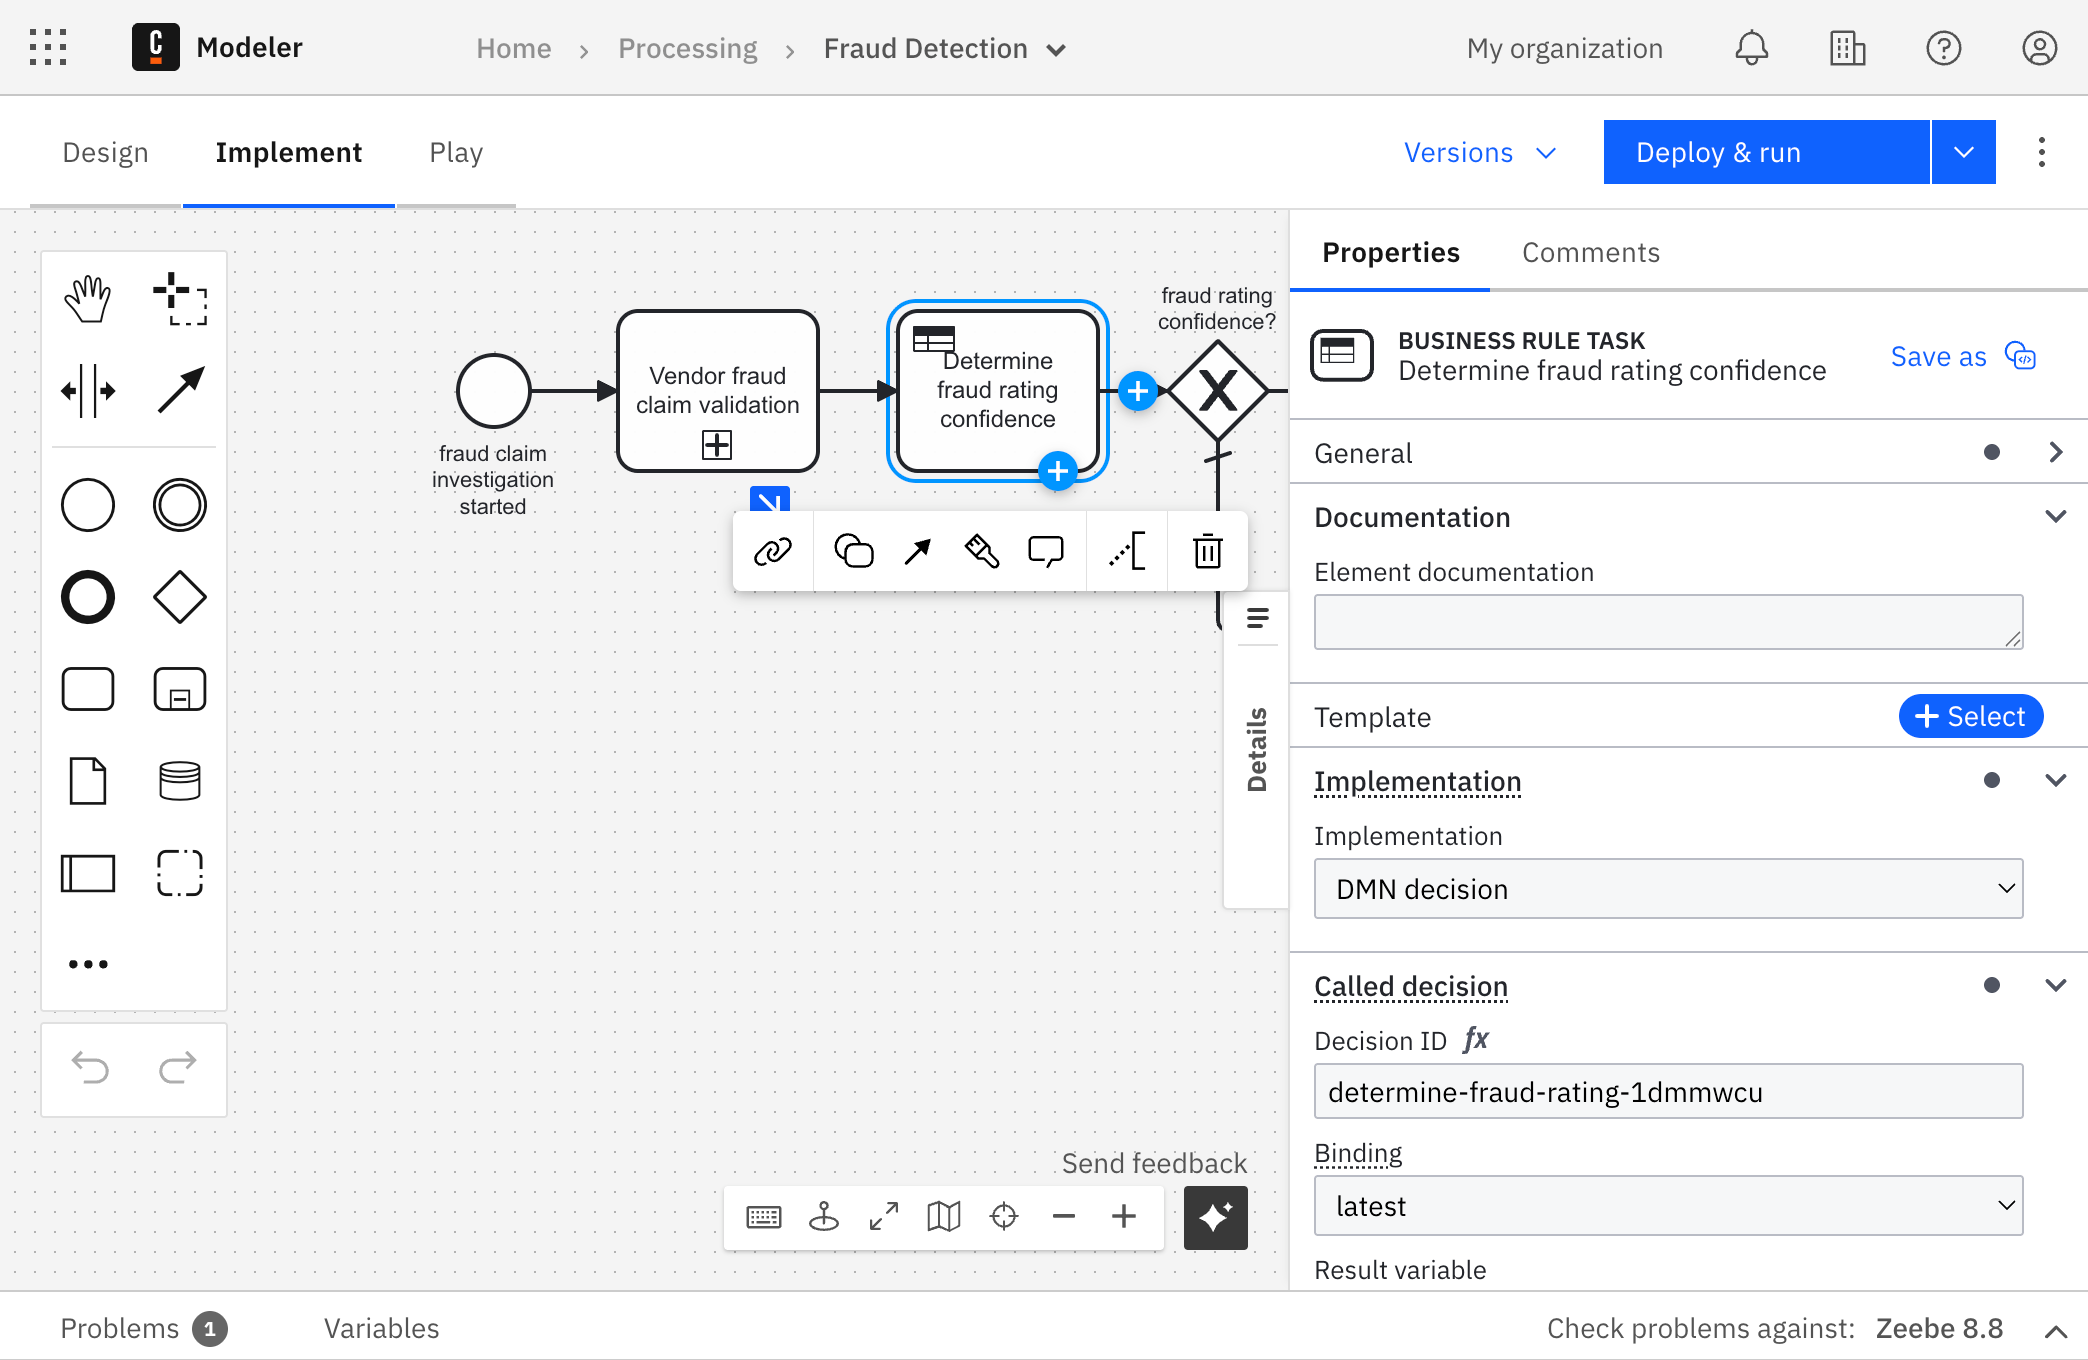
Task: Open the help question mark icon
Action: click(1943, 48)
